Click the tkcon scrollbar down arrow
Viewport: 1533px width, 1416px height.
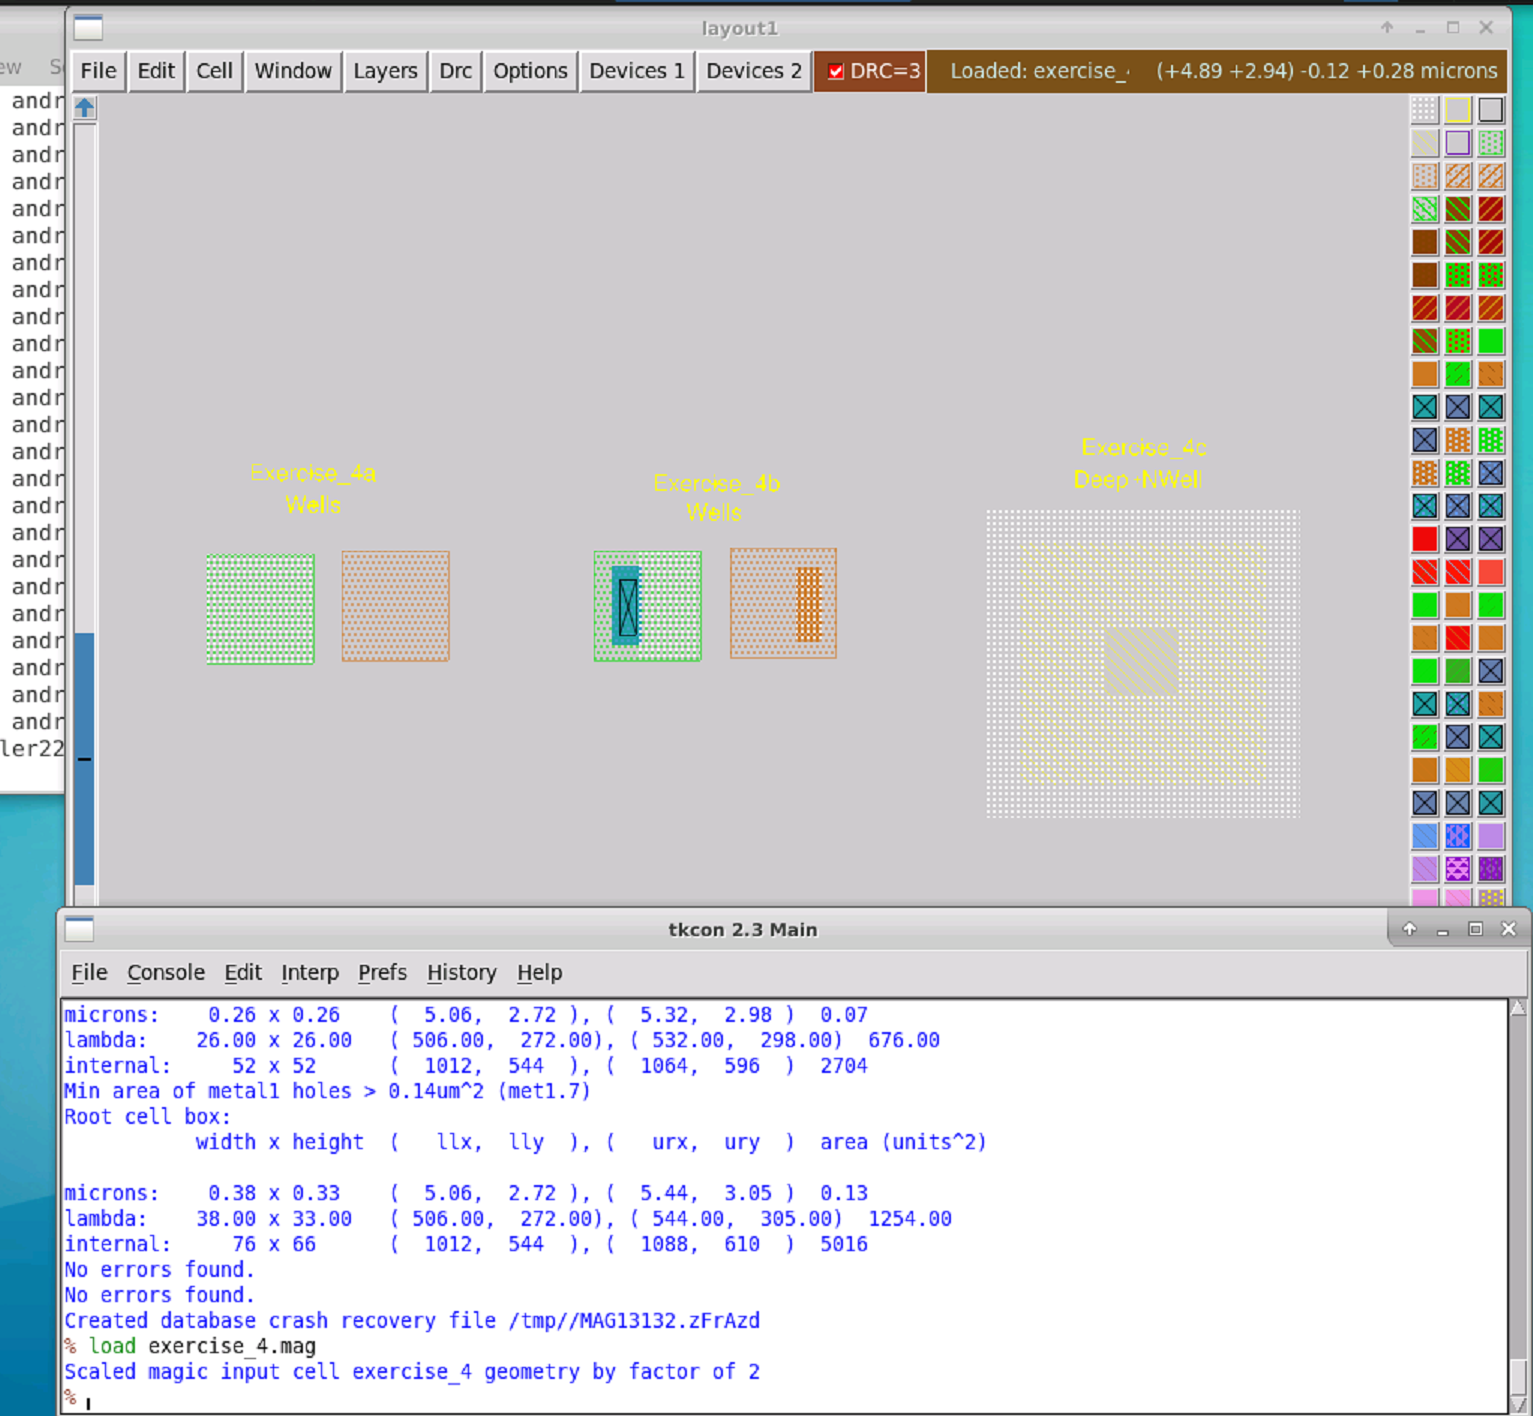click(x=1518, y=1404)
